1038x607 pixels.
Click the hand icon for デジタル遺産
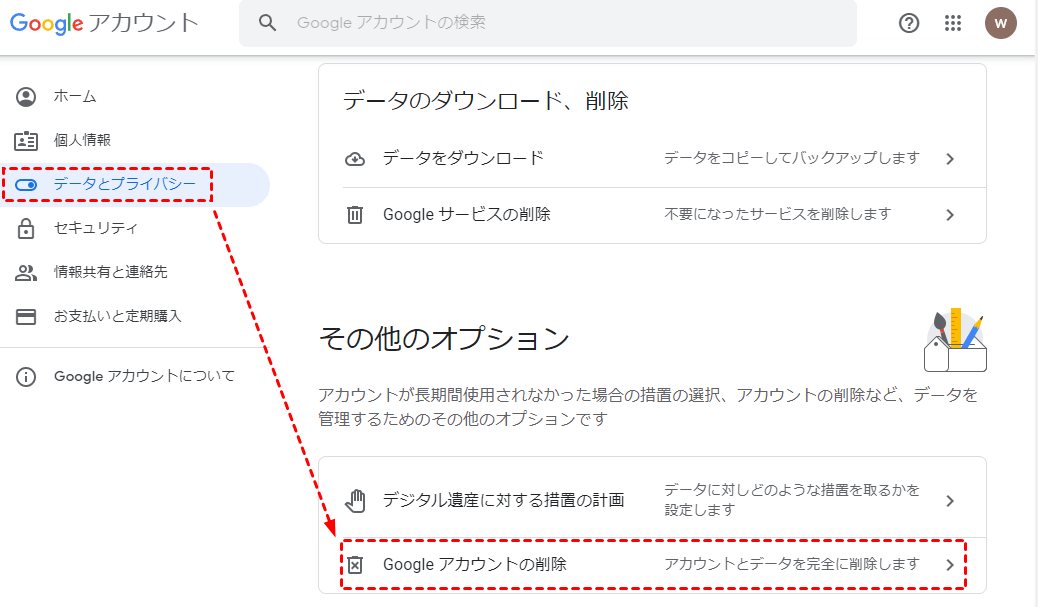point(355,501)
